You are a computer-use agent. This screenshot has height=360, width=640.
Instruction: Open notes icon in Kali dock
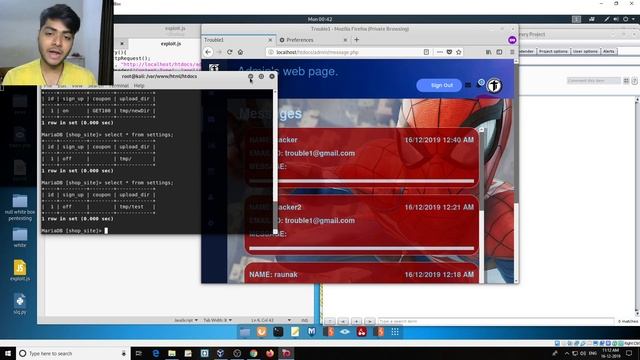click(295, 332)
